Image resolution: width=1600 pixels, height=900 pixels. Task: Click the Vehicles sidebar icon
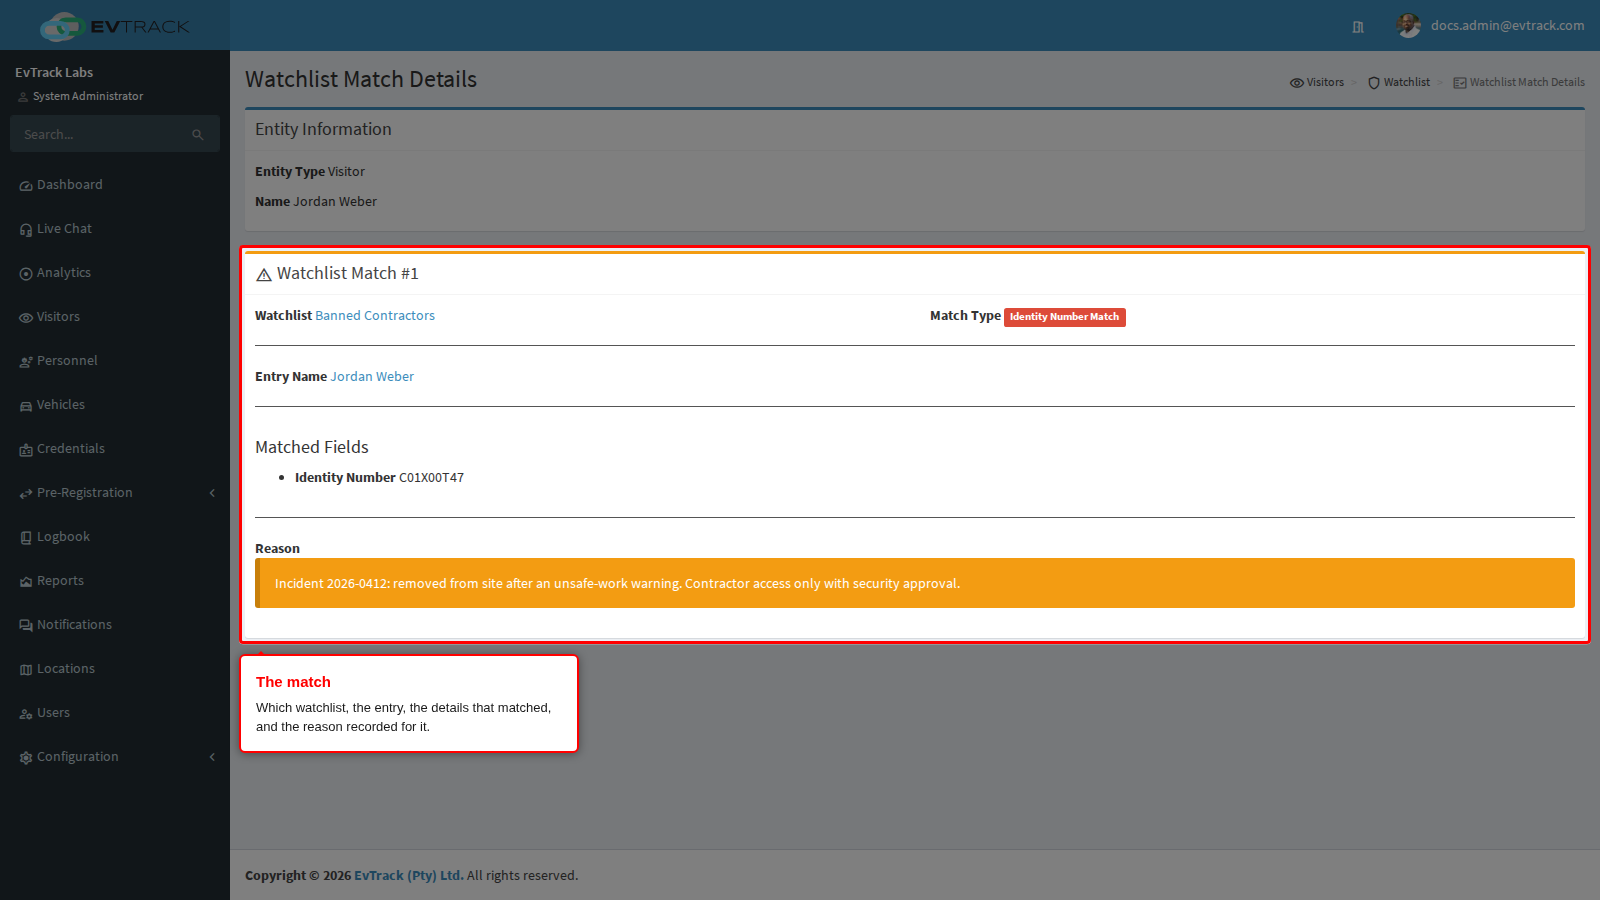pyautogui.click(x=26, y=406)
